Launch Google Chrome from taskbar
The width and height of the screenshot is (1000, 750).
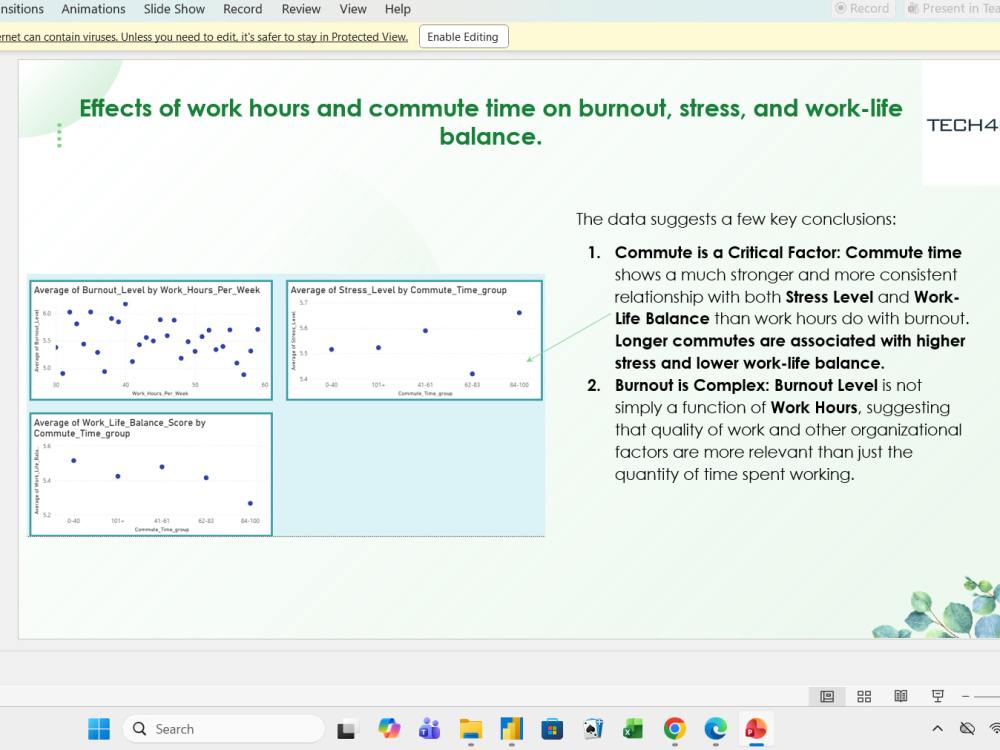pyautogui.click(x=674, y=728)
